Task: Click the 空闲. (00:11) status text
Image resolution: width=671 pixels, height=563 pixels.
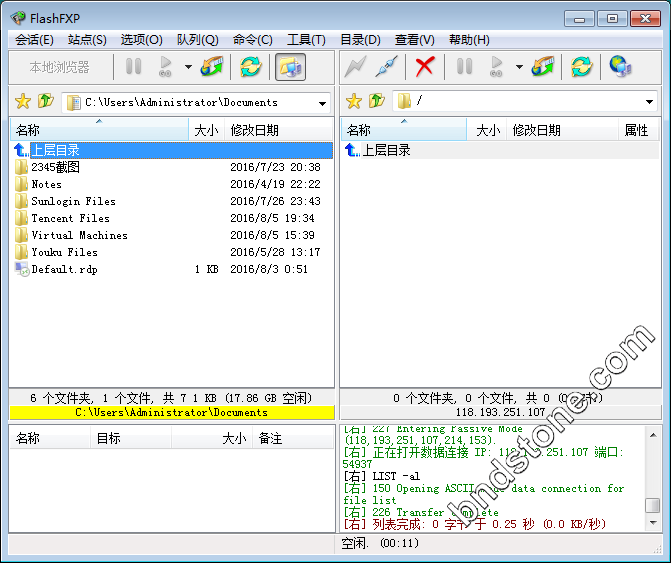Action: click(380, 543)
